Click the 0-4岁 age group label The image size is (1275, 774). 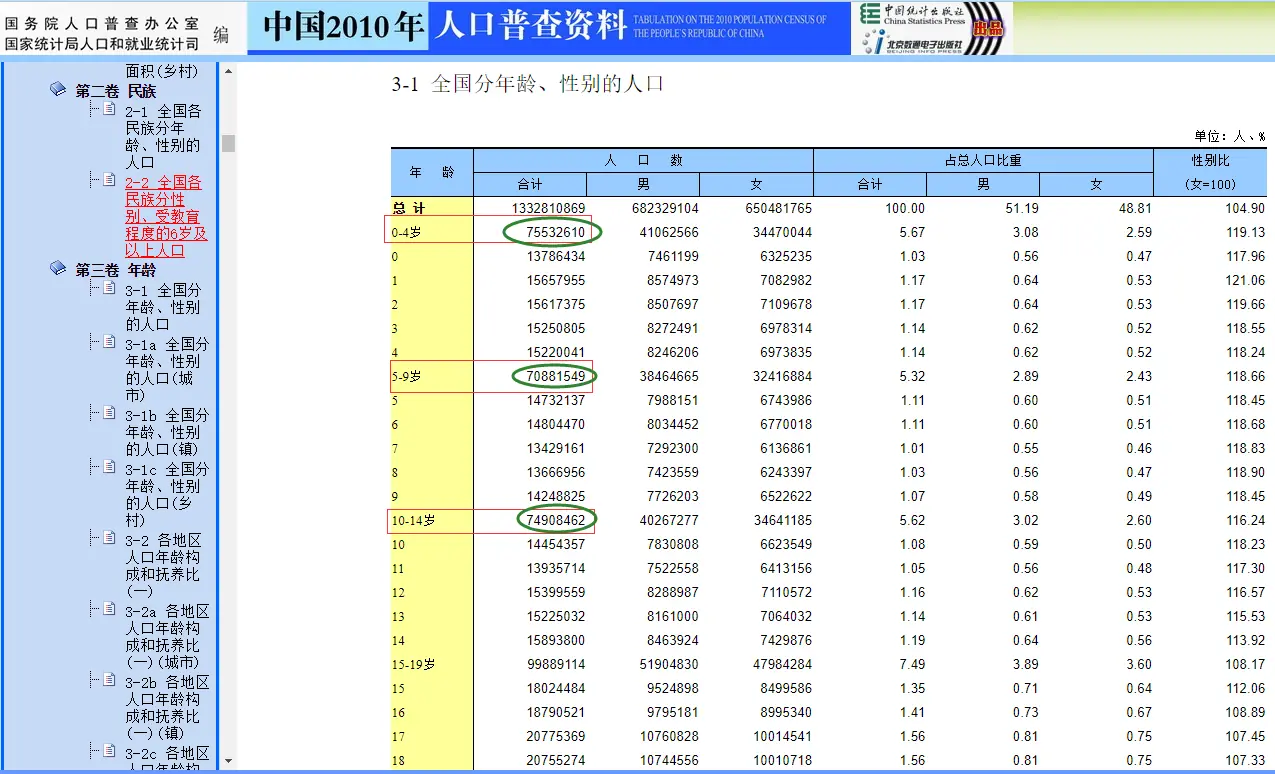(x=406, y=232)
